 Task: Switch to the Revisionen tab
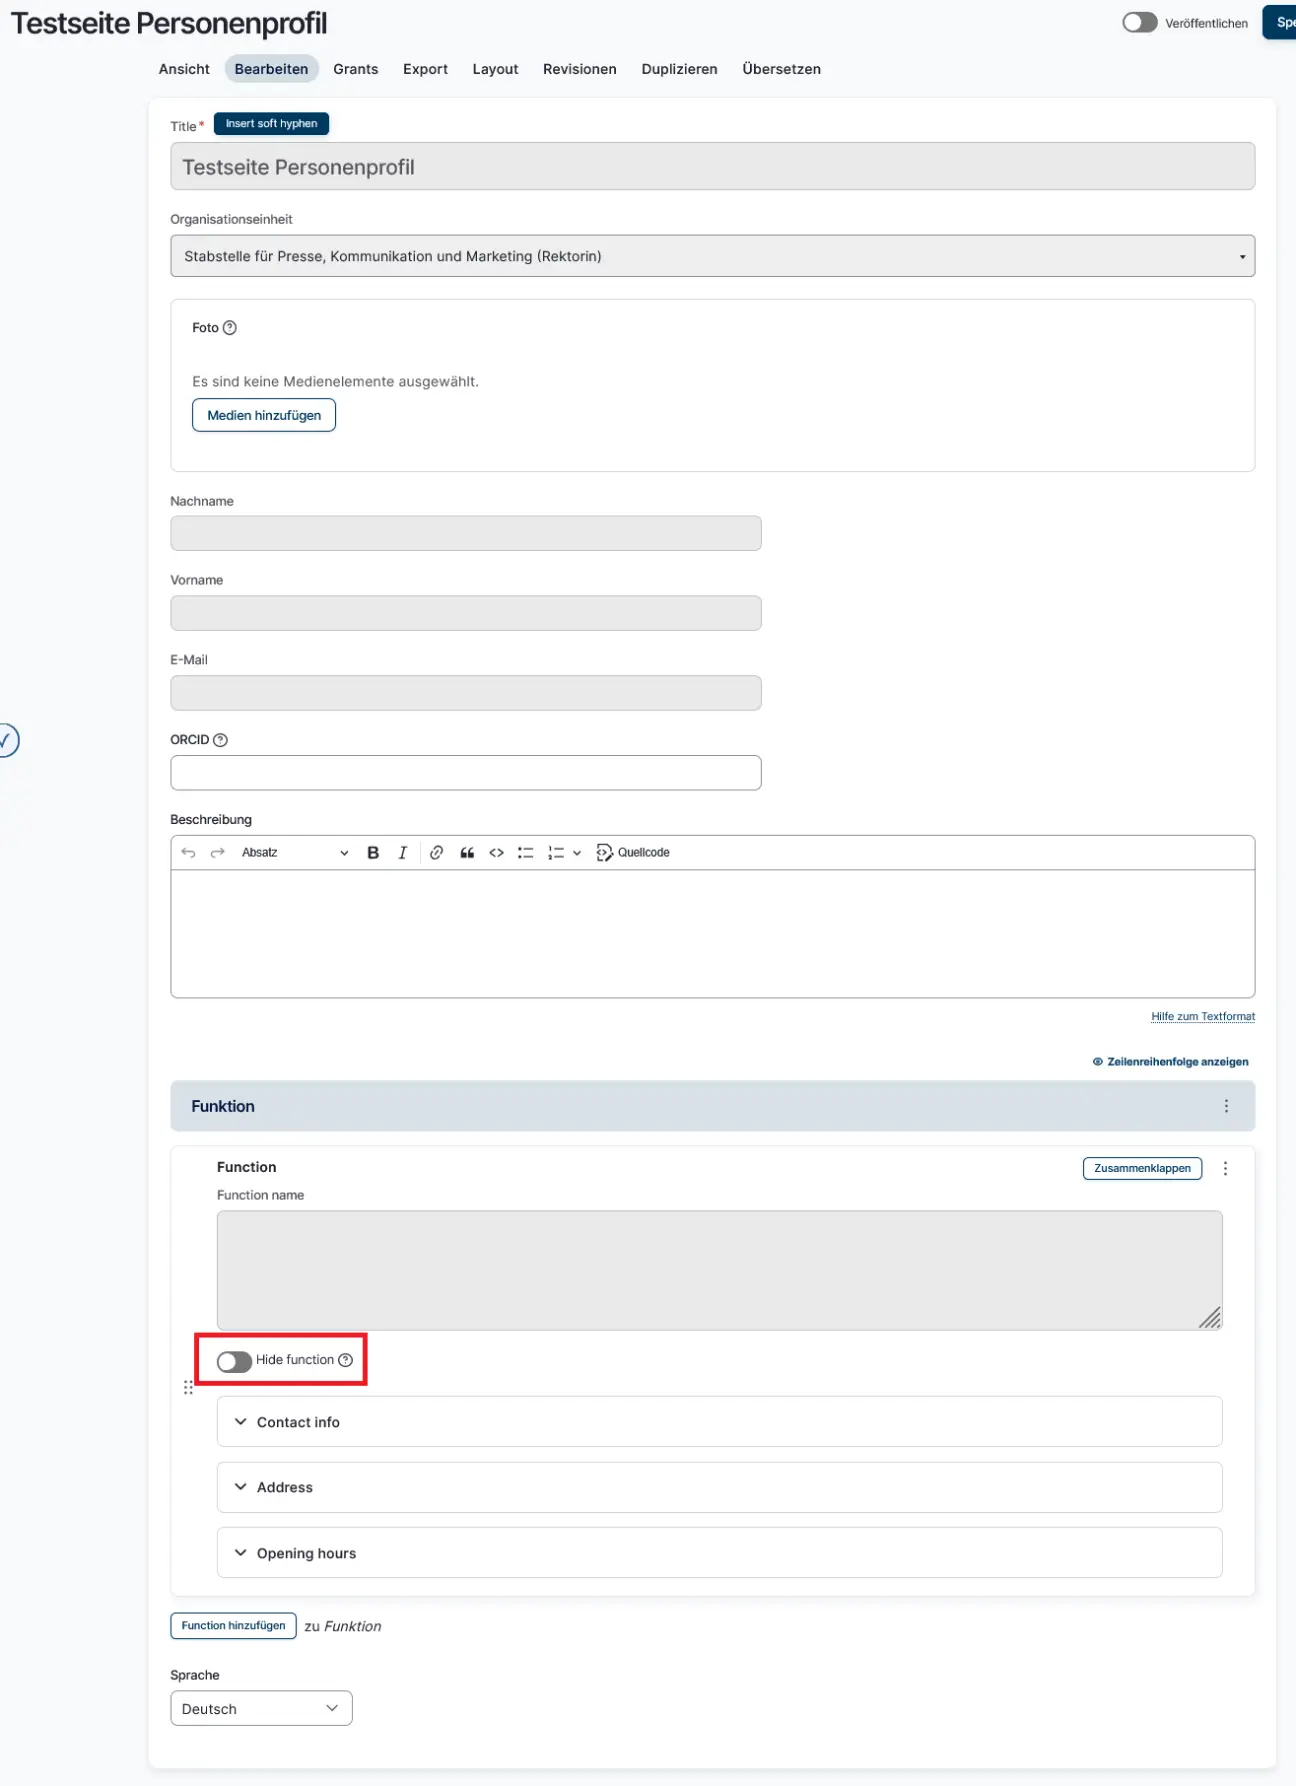click(579, 69)
